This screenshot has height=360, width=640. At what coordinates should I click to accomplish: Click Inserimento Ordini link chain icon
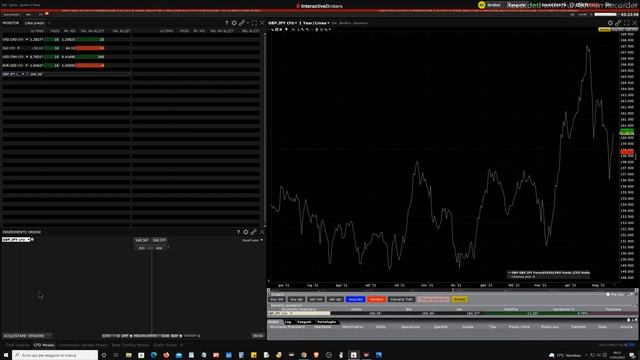[x=253, y=232]
